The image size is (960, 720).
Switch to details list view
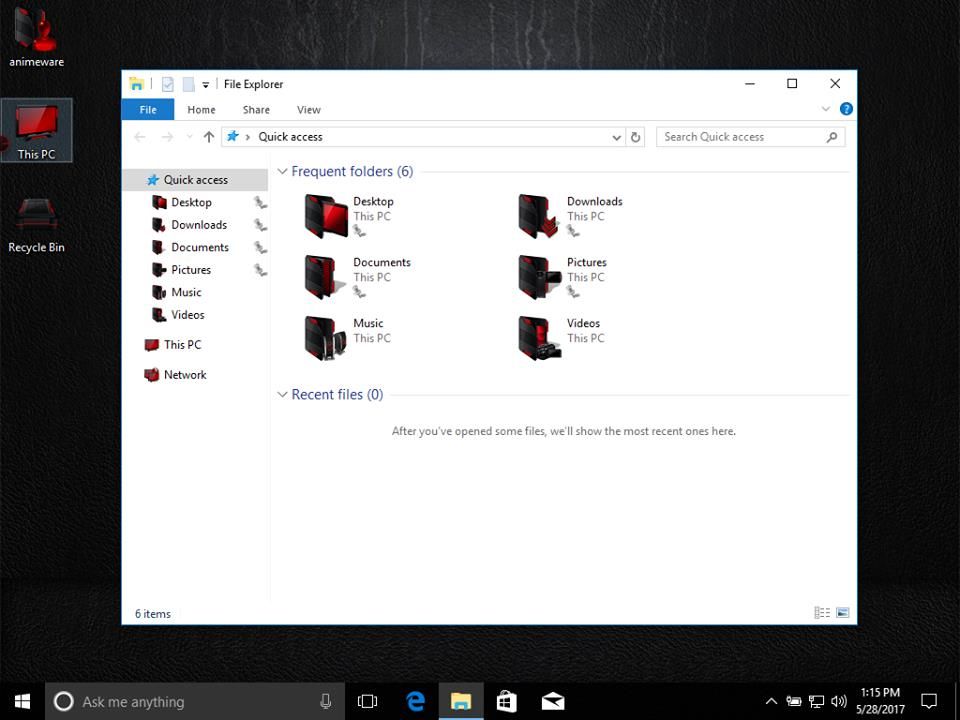pyautogui.click(x=822, y=613)
